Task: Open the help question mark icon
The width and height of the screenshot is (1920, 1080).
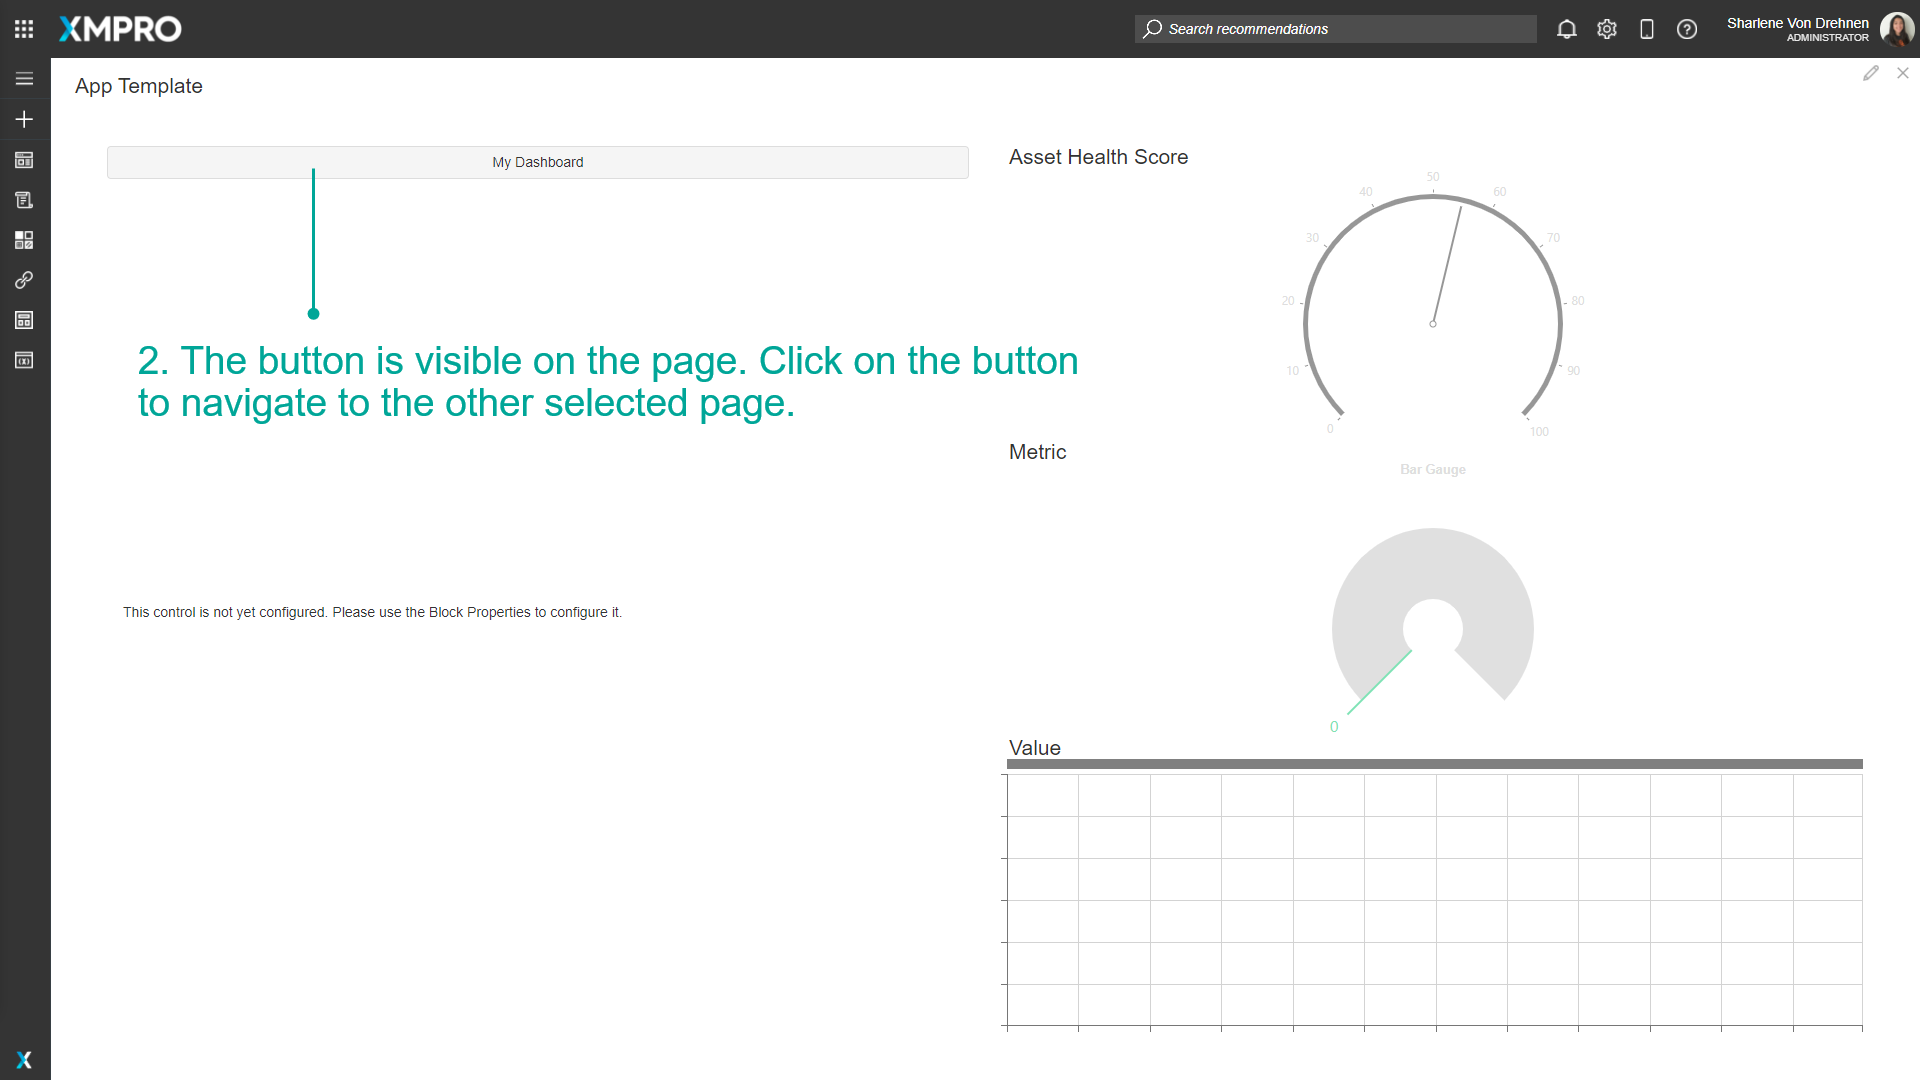Action: pyautogui.click(x=1687, y=29)
